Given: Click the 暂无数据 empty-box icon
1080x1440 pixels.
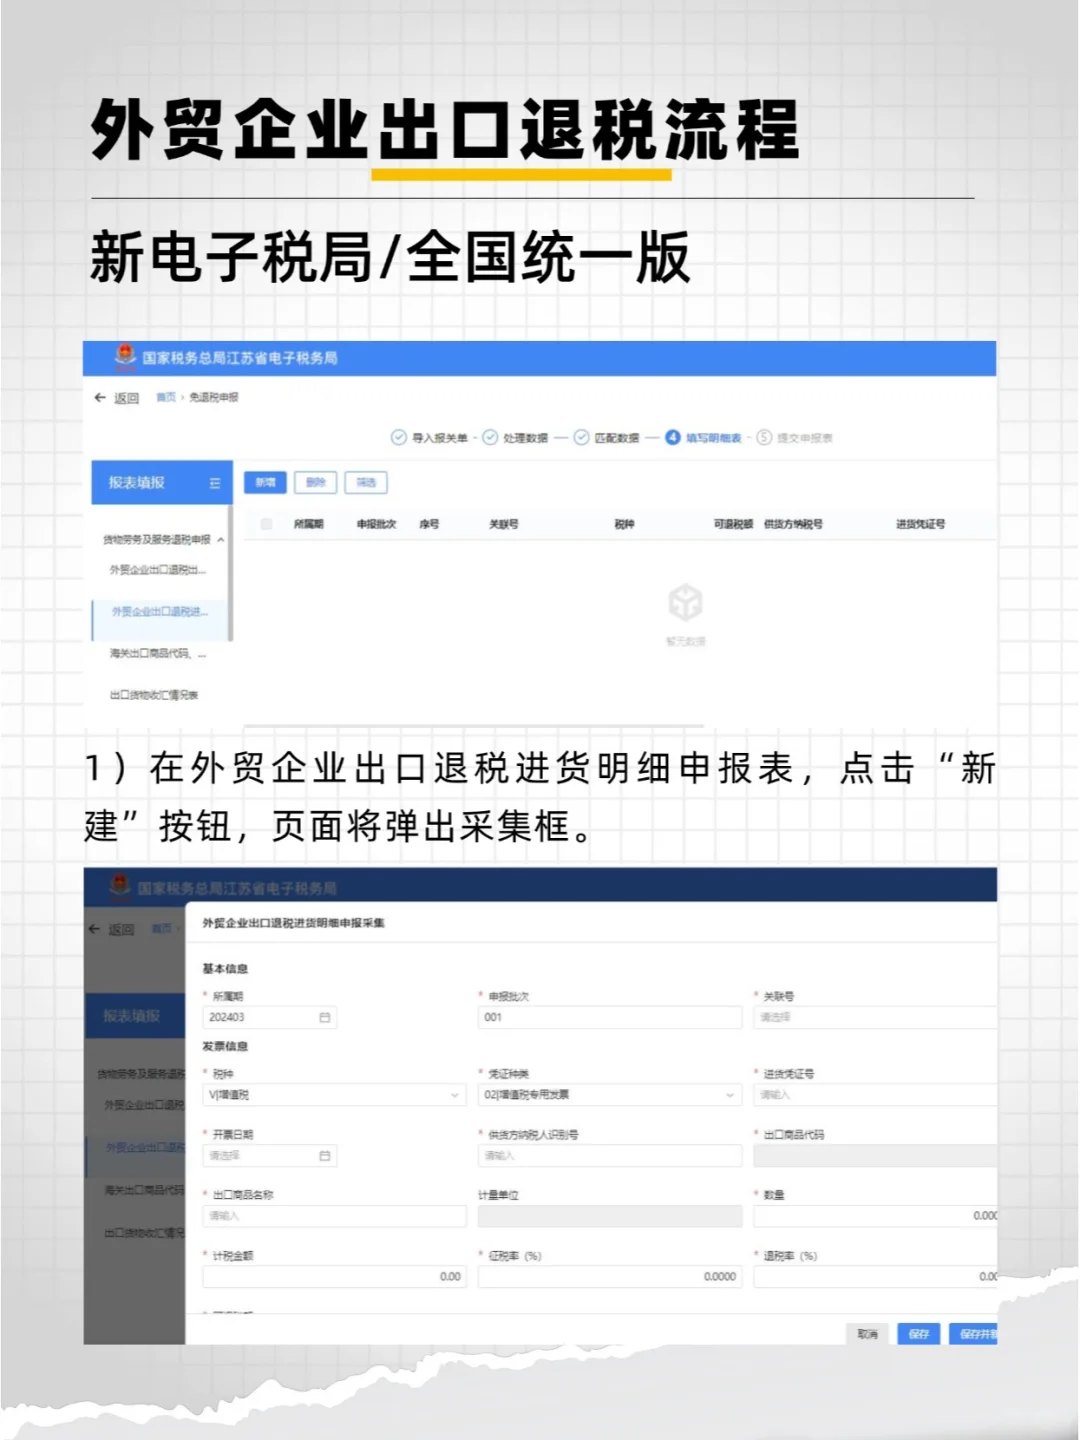Looking at the screenshot, I should [x=686, y=602].
